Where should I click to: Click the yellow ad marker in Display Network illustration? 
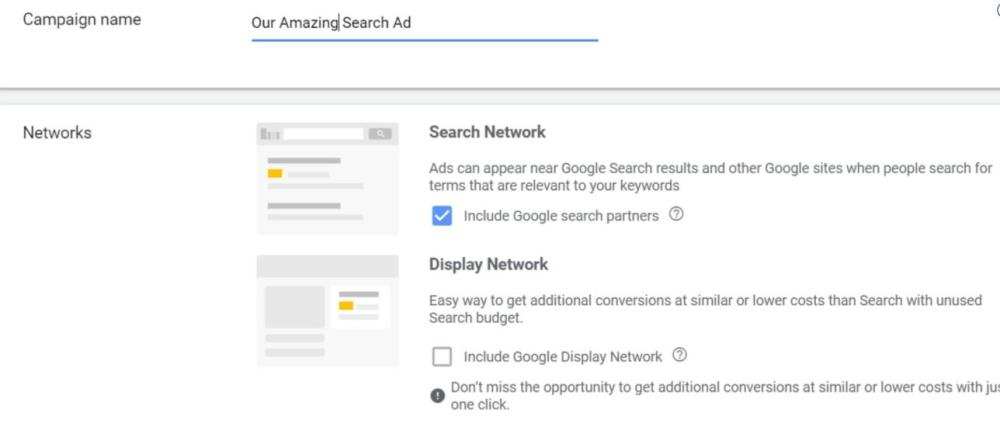pos(346,305)
